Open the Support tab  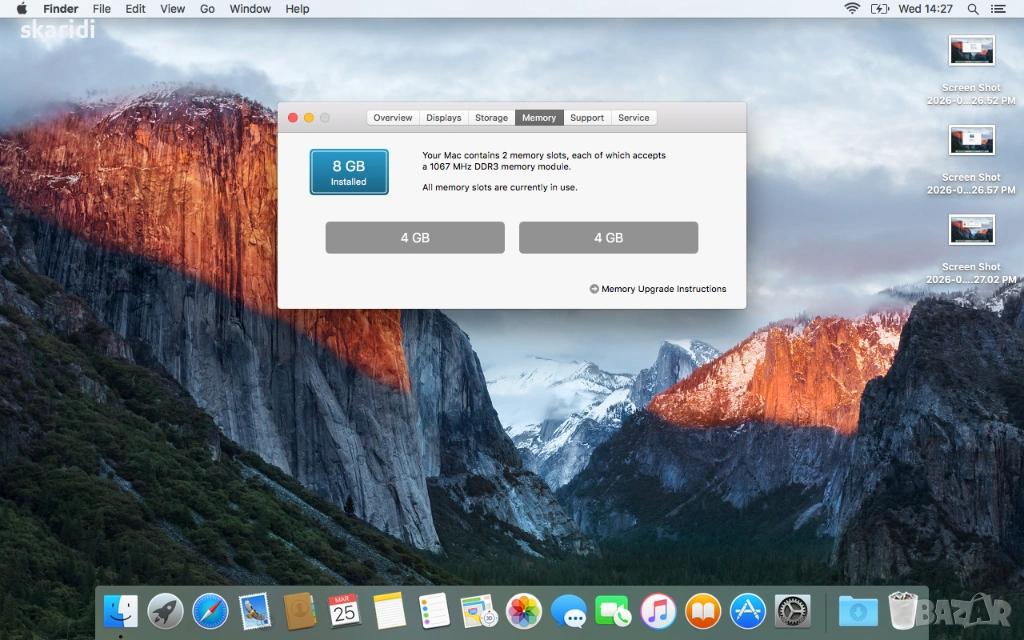[587, 118]
